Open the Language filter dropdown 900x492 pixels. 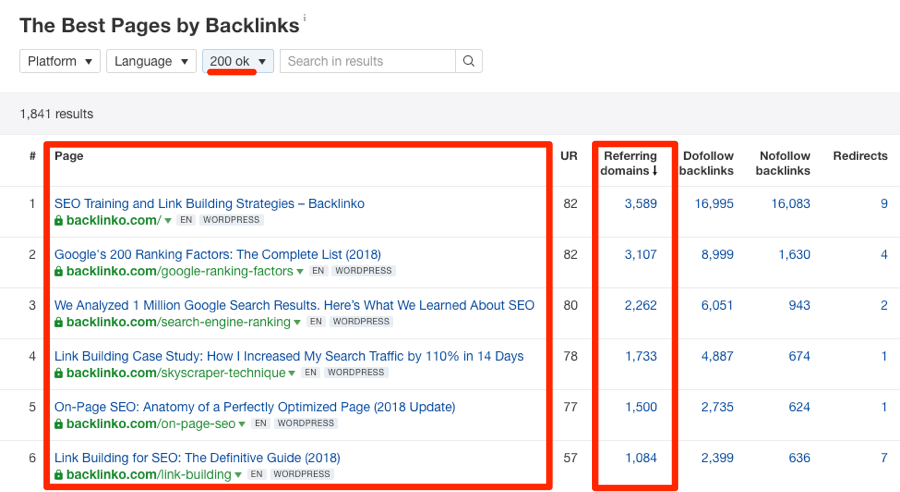tap(151, 61)
